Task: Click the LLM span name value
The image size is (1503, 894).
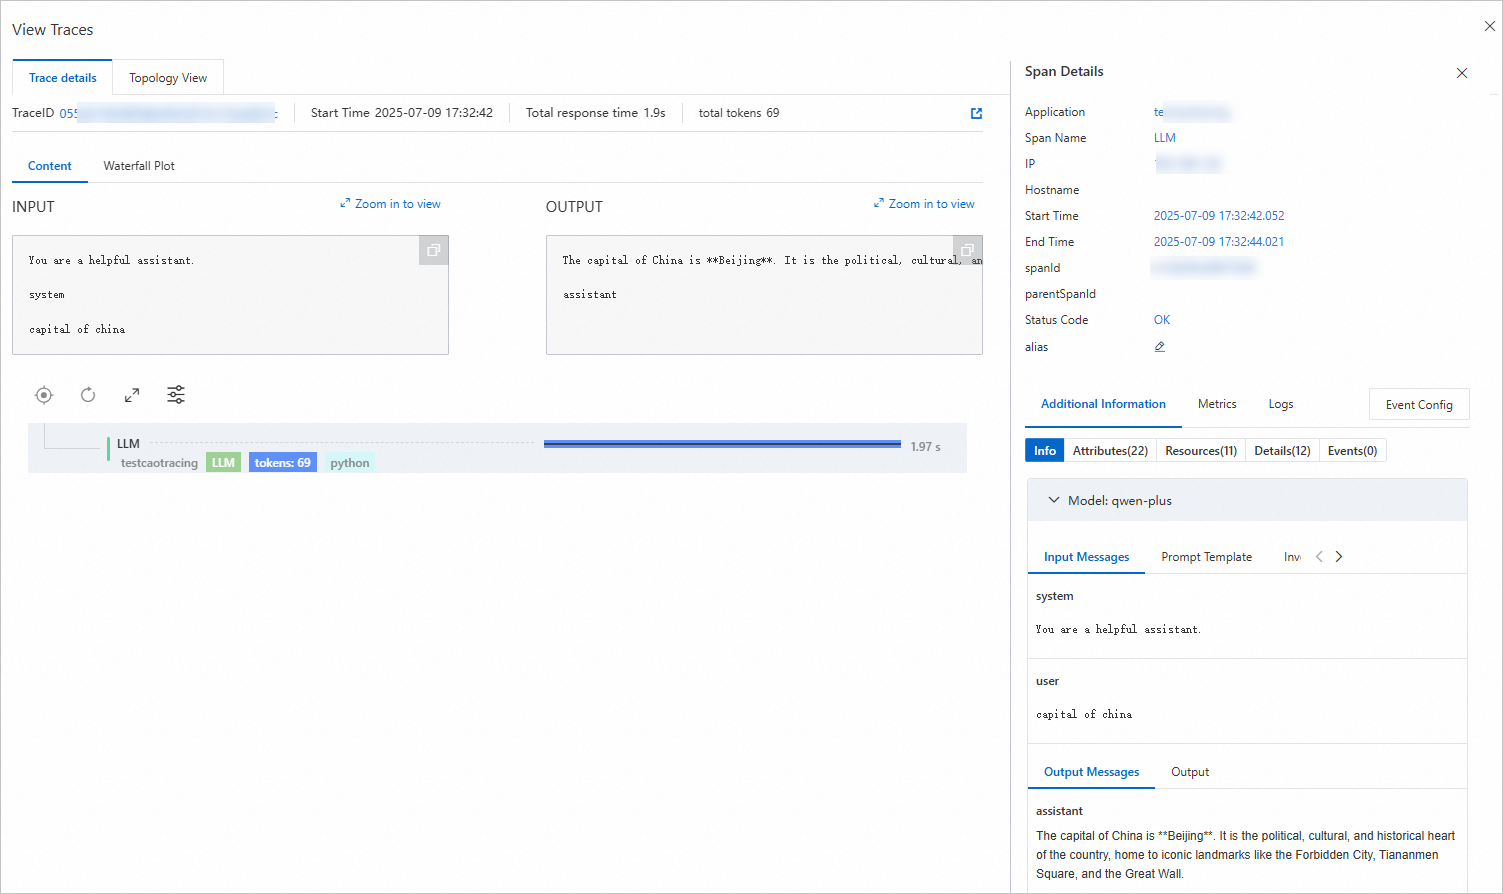Action: coord(1165,138)
